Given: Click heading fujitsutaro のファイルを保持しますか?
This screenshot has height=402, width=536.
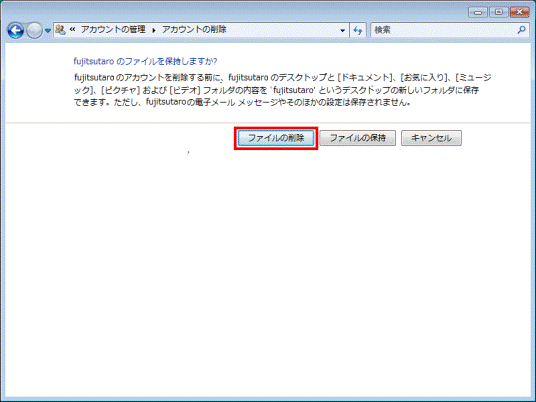Looking at the screenshot, I should tap(145, 62).
